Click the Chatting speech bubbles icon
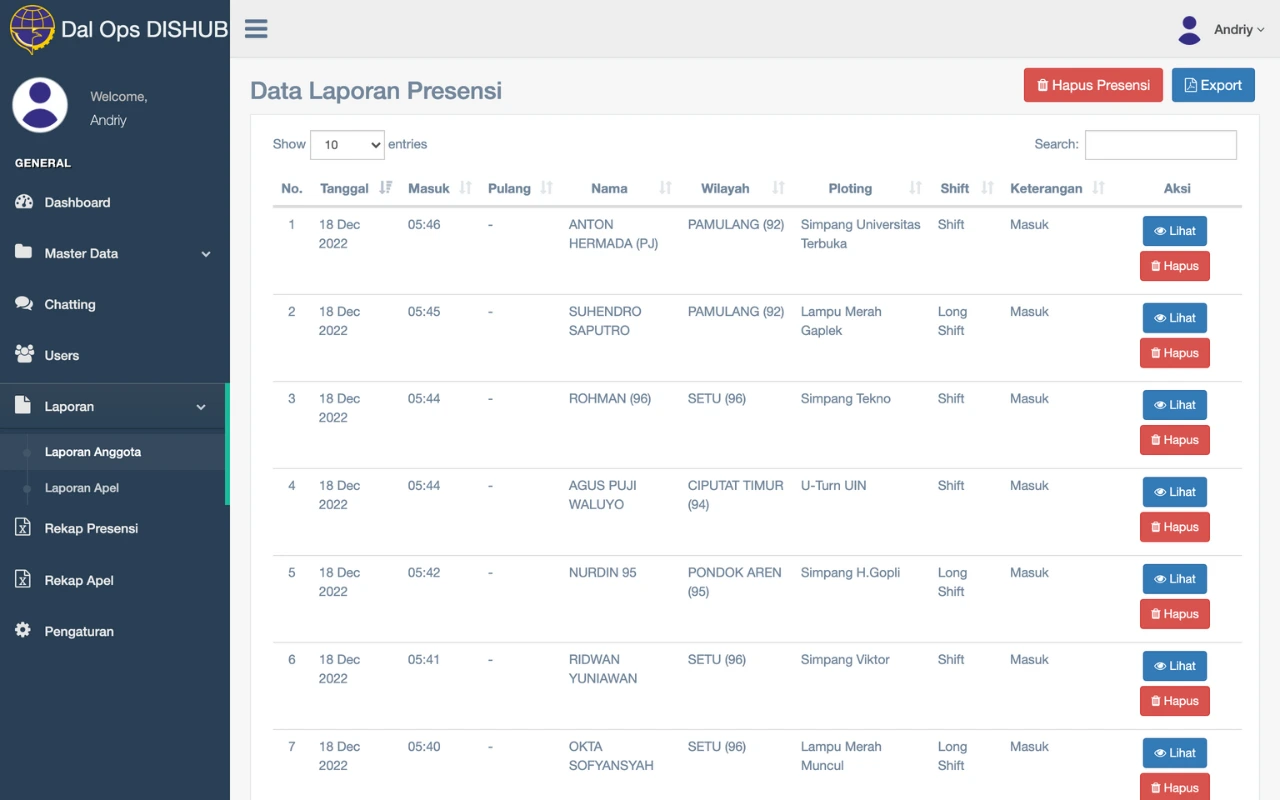 [24, 304]
